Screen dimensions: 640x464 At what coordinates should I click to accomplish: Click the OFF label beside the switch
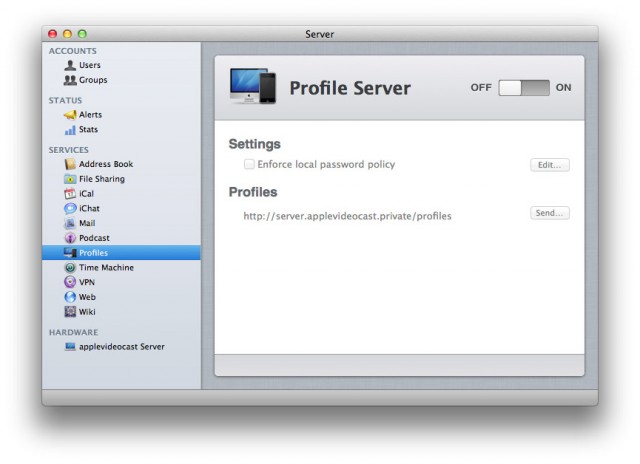pyautogui.click(x=481, y=88)
